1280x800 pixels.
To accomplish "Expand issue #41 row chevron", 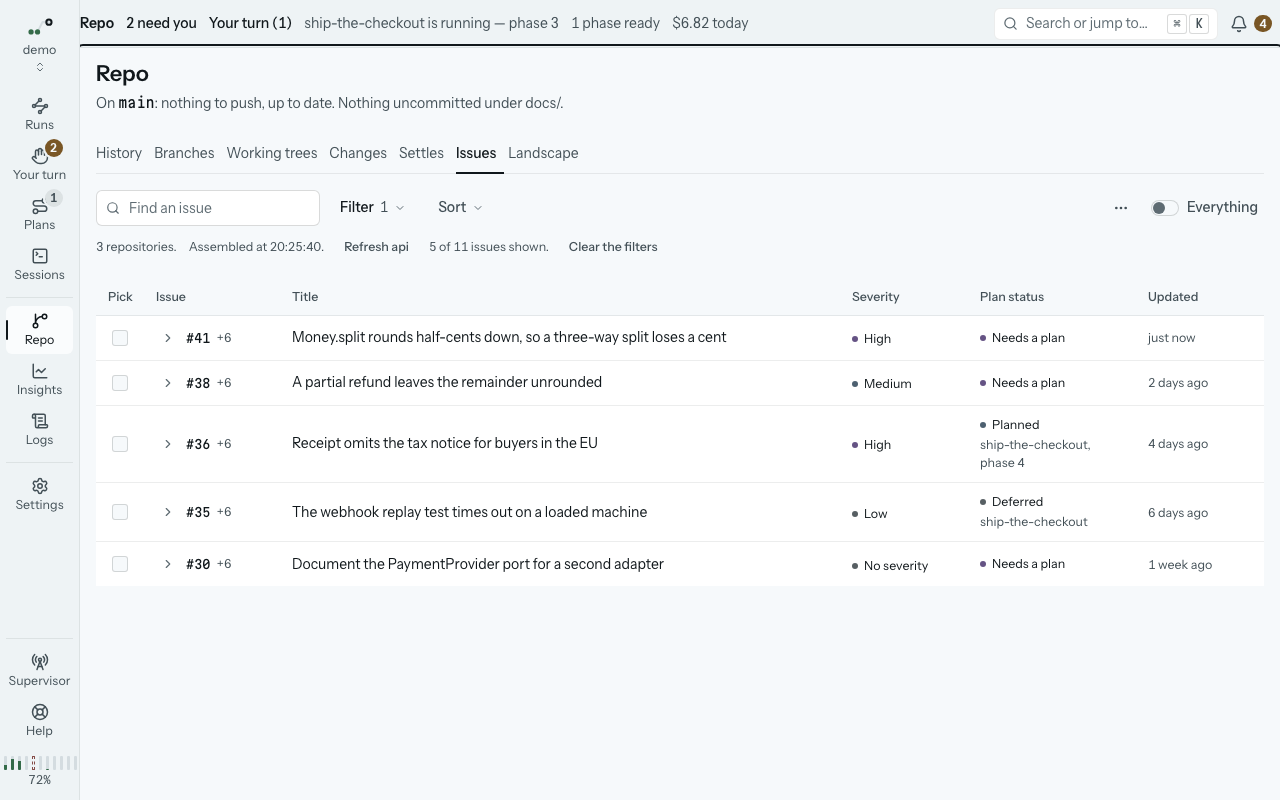I will tap(168, 338).
